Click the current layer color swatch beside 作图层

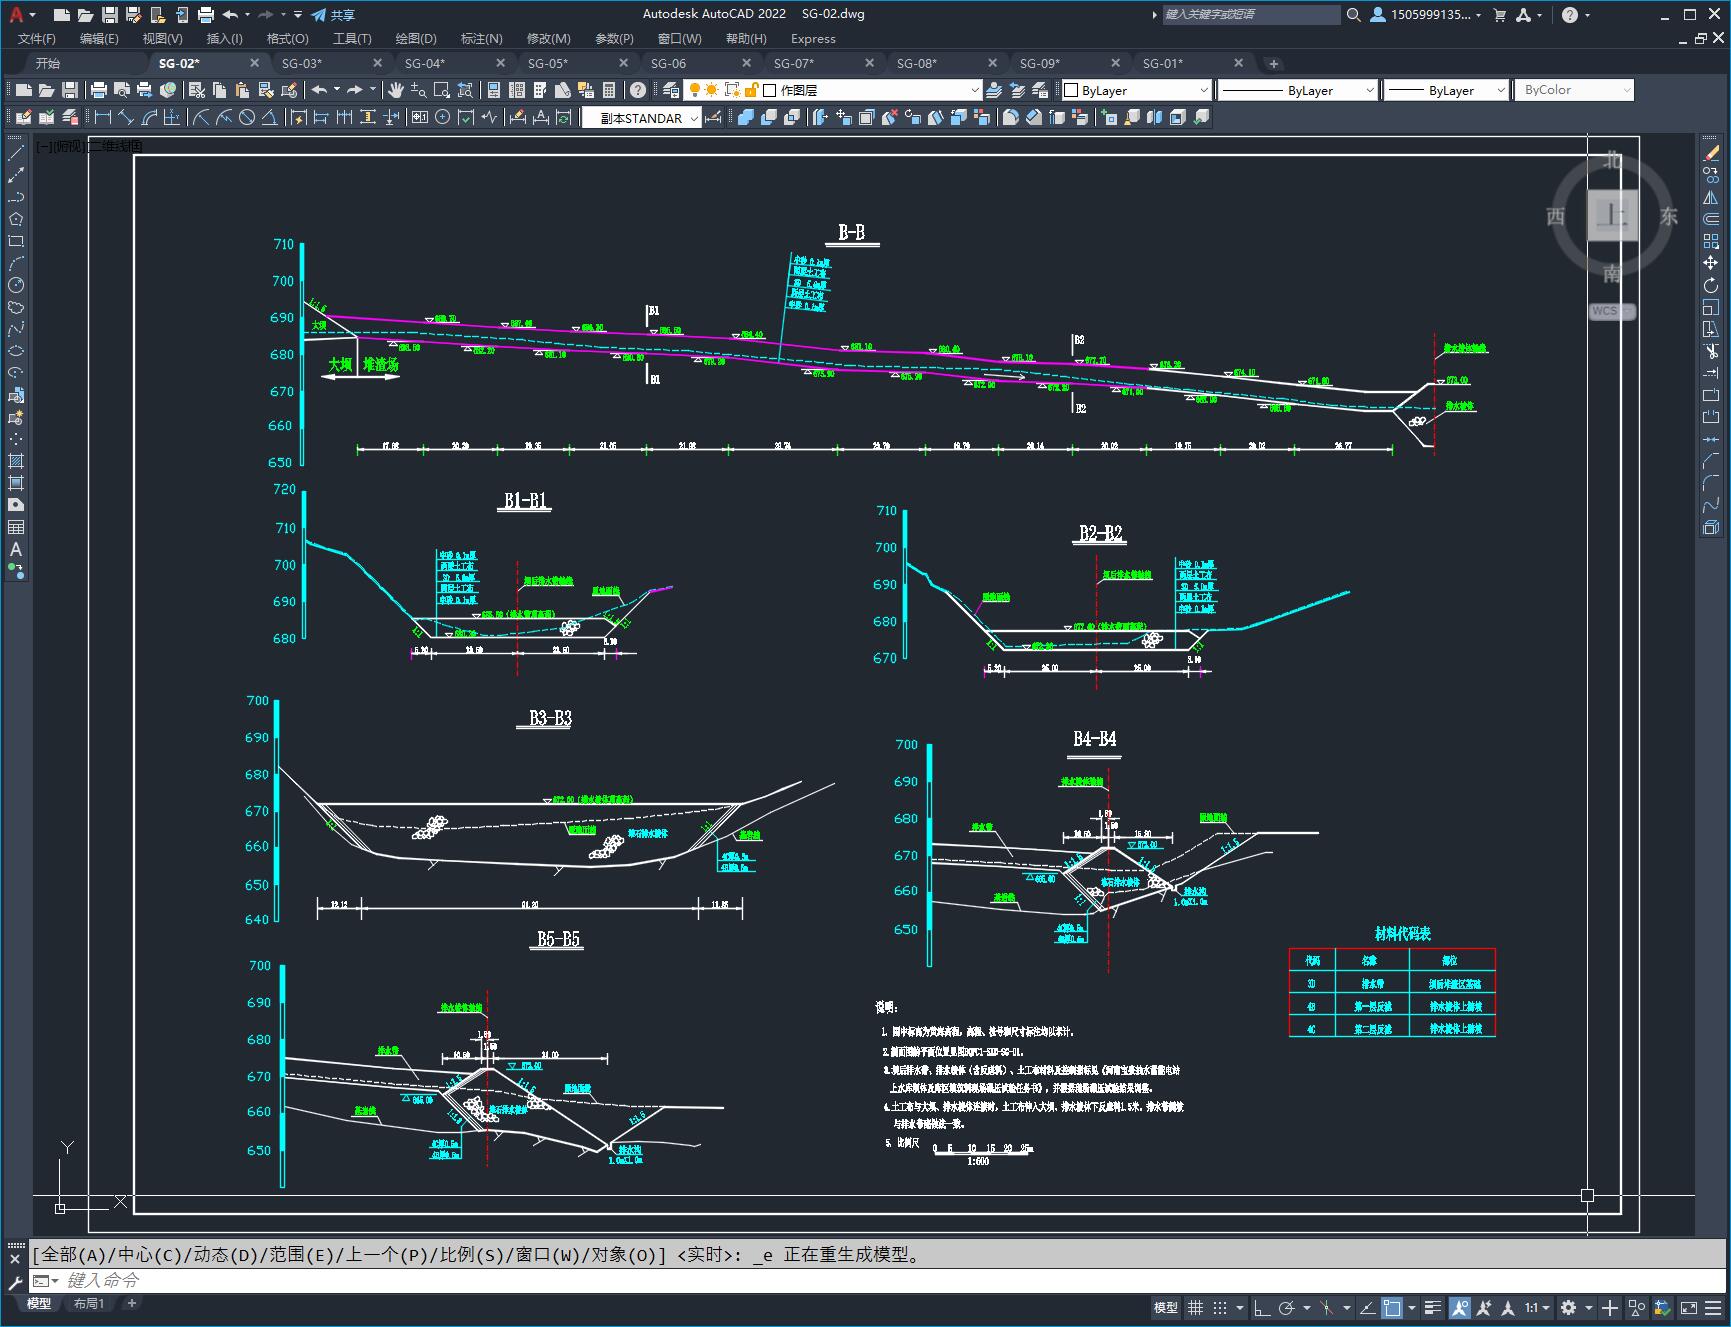[x=770, y=90]
